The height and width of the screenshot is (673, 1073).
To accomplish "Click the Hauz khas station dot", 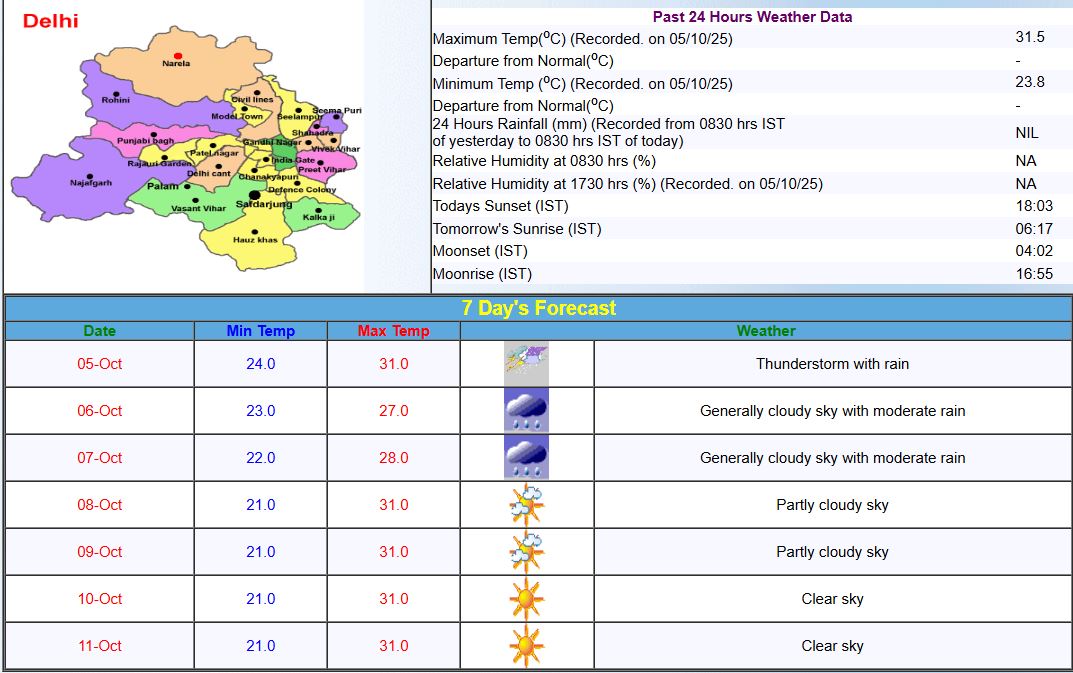I will [256, 231].
